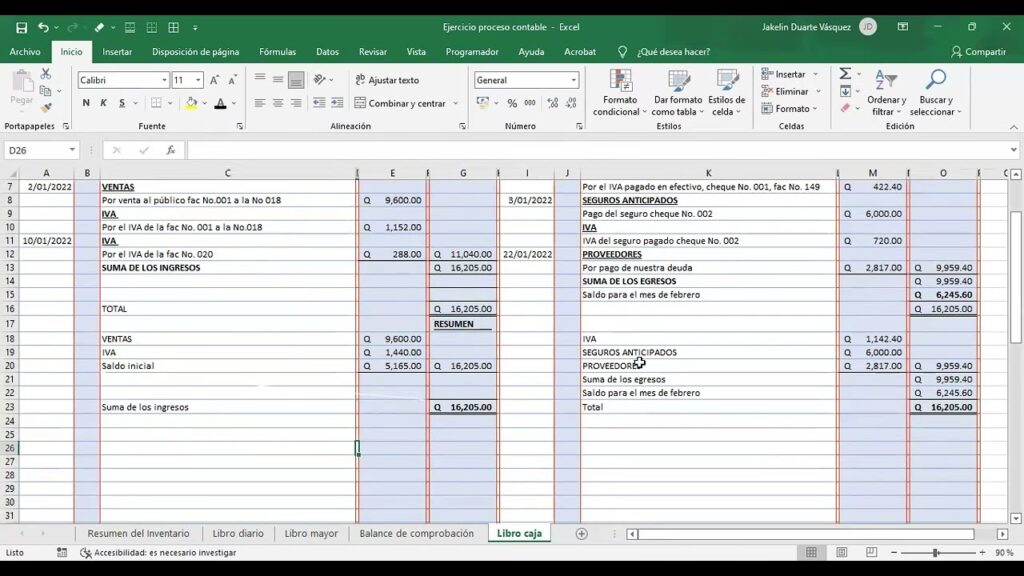This screenshot has height=576, width=1024.
Task: Switch to the Libro diario sheet tab
Action: click(238, 534)
